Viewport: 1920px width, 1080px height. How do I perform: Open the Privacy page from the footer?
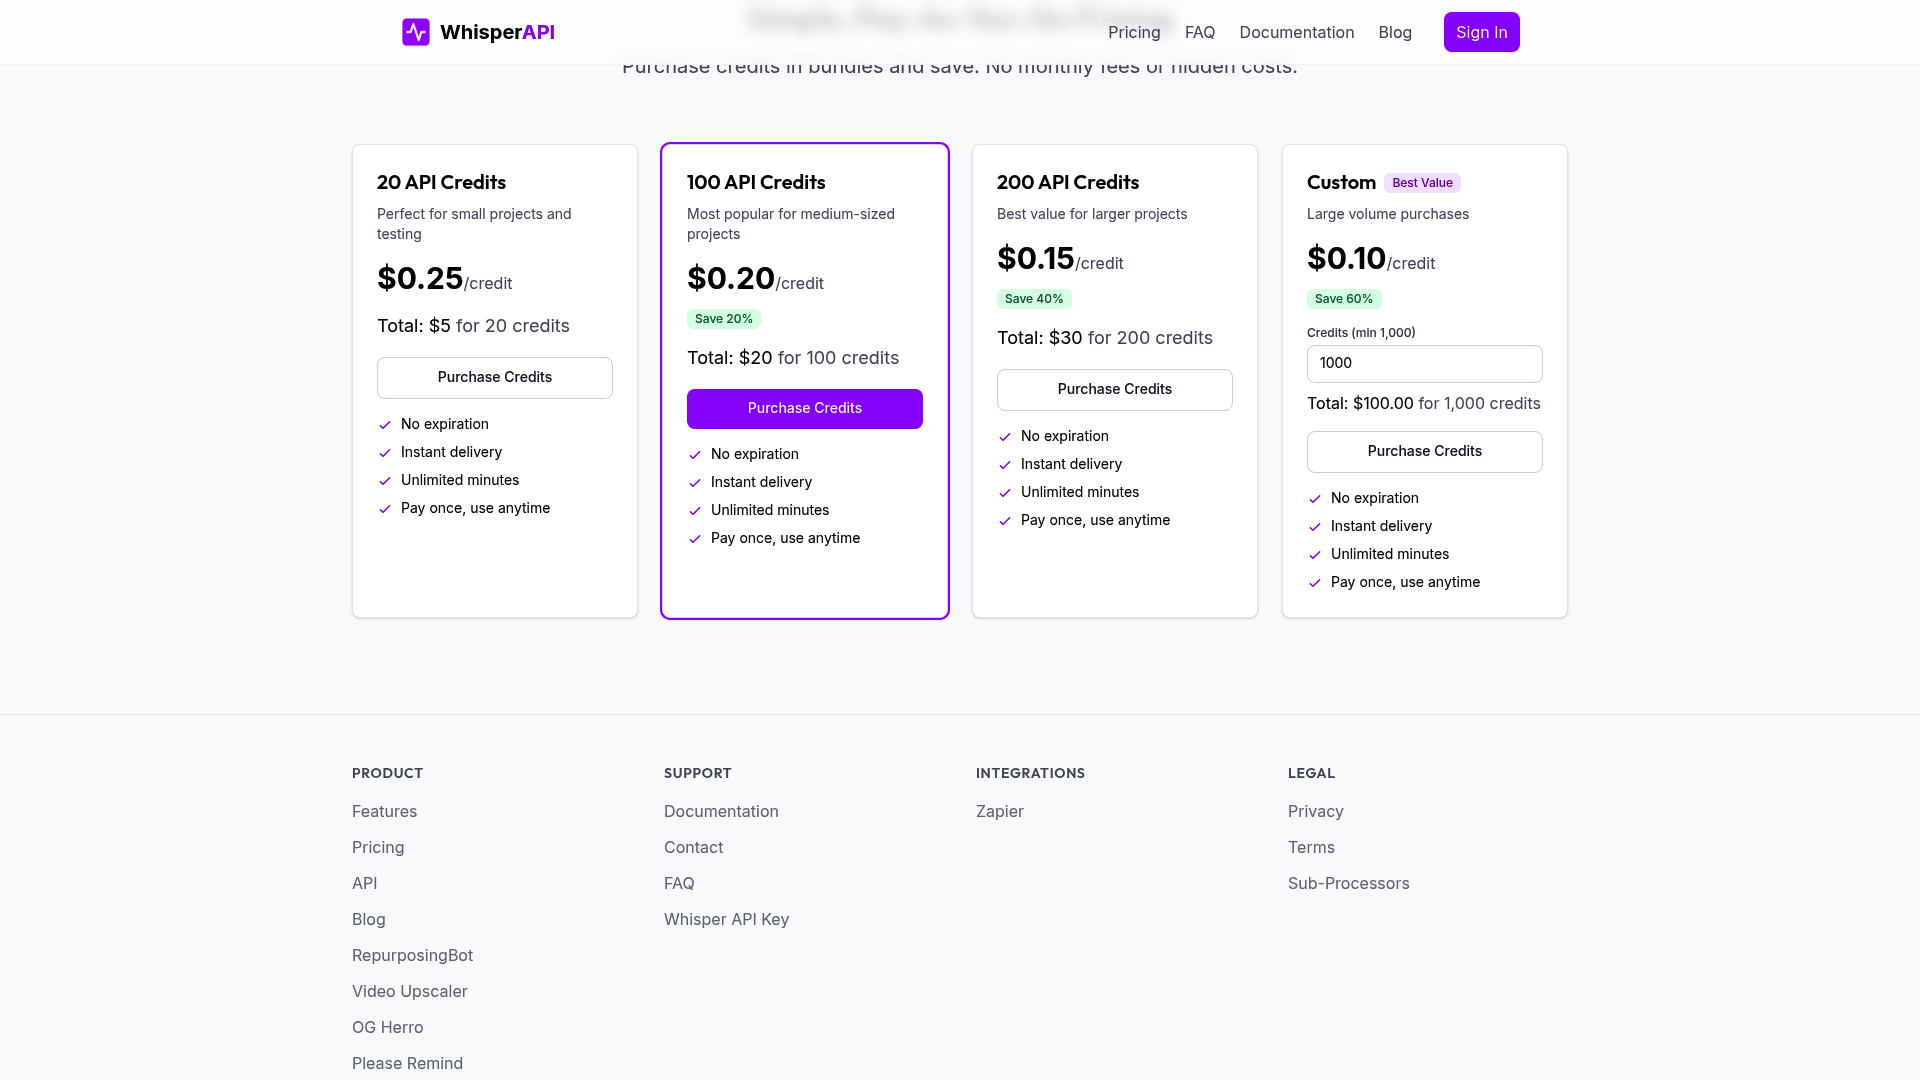click(x=1315, y=811)
